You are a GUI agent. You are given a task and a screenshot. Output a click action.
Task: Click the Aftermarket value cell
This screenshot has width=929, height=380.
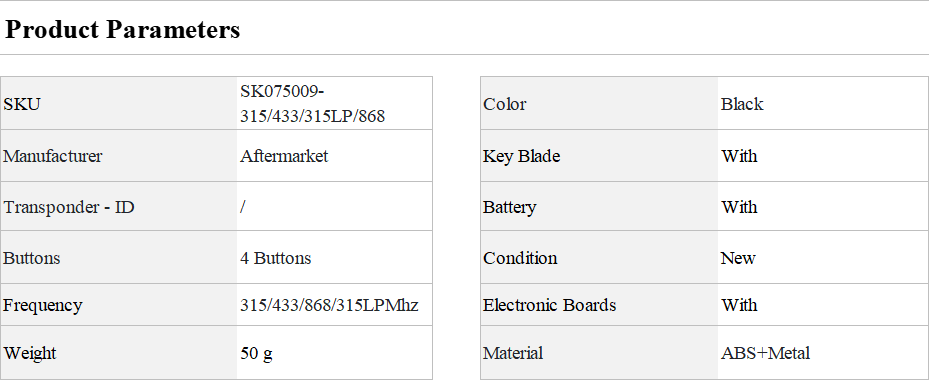[335, 156]
